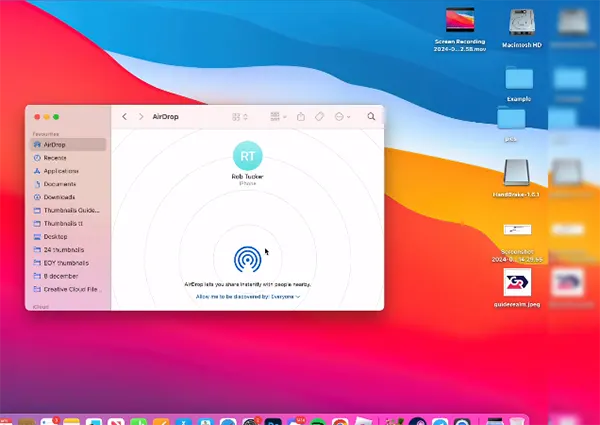Open Documents in the sidebar
The height and width of the screenshot is (425, 600).
pyautogui.click(x=68, y=184)
